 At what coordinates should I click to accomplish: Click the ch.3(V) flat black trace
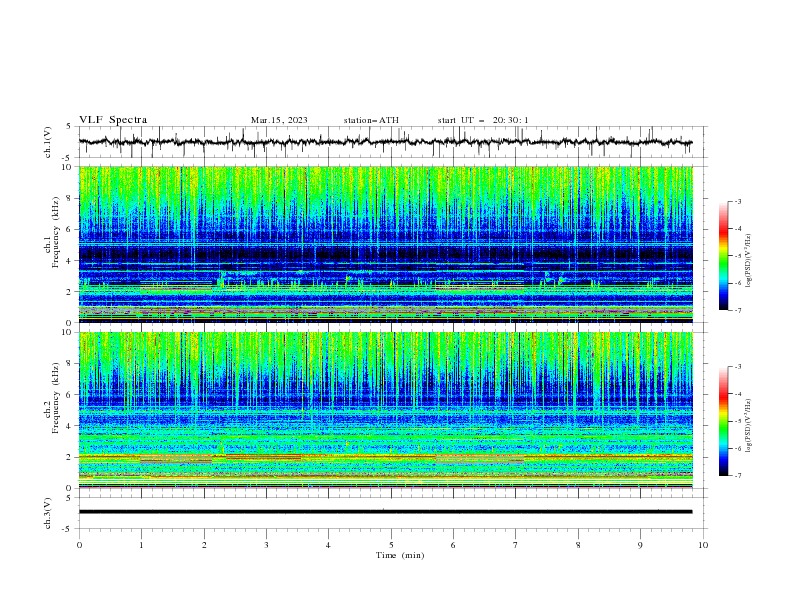click(x=386, y=512)
